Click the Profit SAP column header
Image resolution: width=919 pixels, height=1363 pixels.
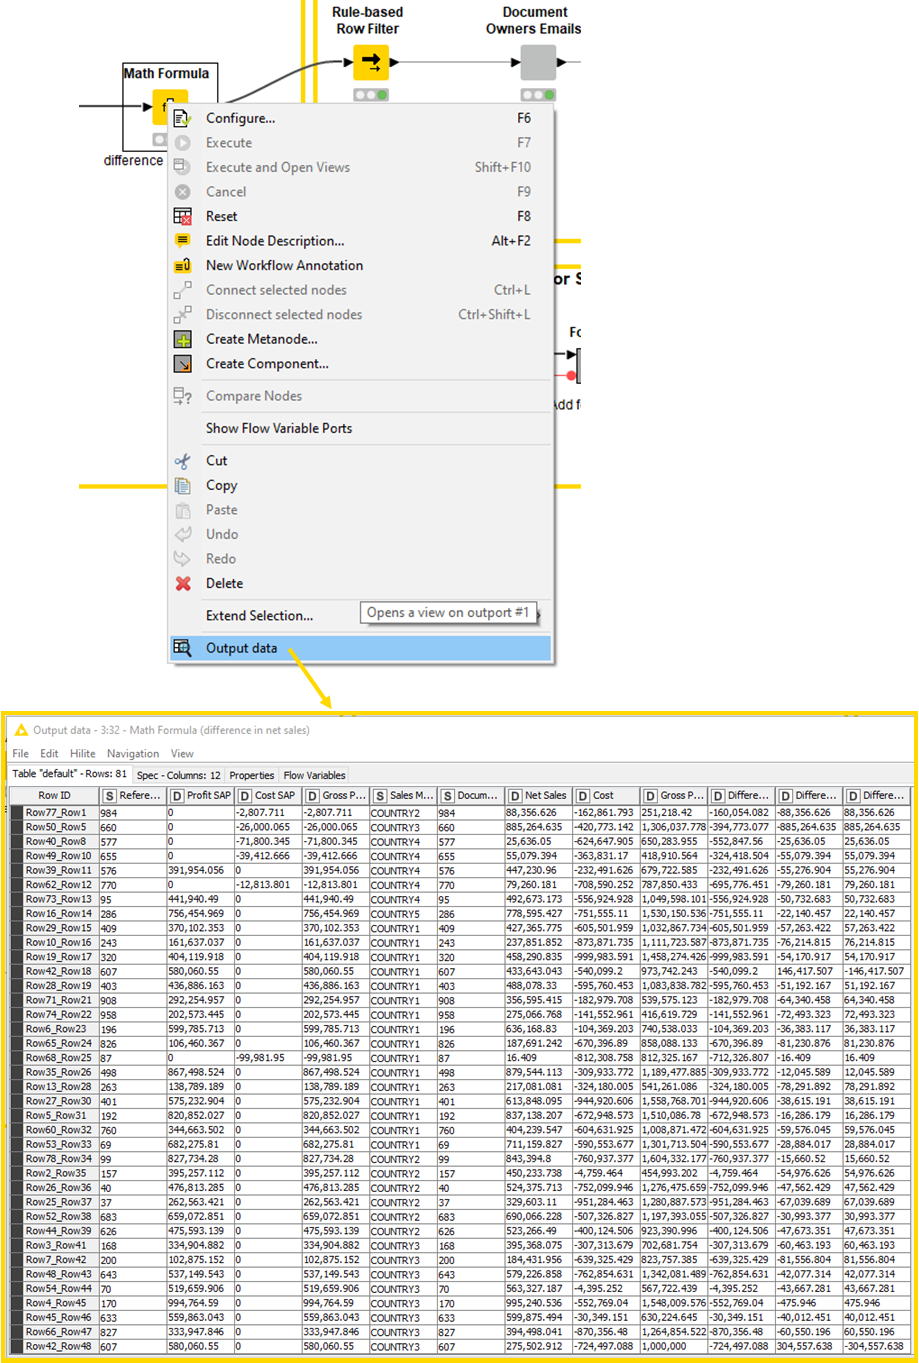coord(200,796)
